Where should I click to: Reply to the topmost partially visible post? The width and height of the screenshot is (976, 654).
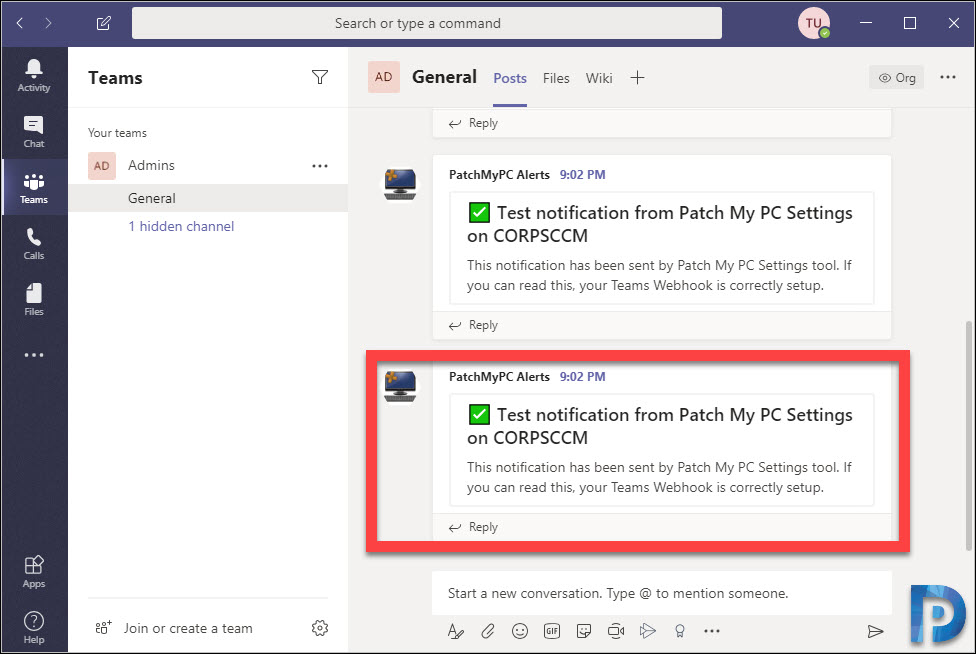pos(474,123)
